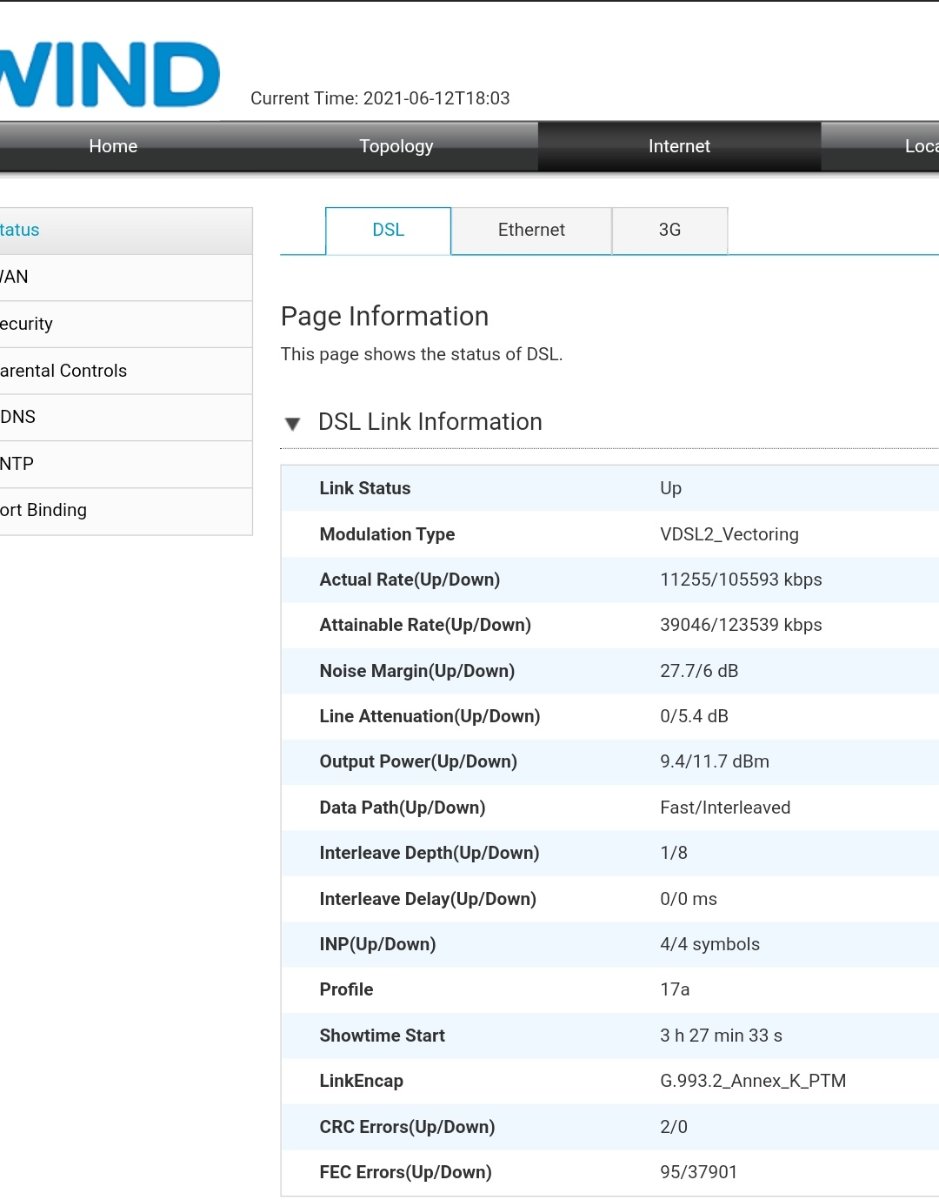Click the Showtime Start label

pyautogui.click(x=382, y=1036)
